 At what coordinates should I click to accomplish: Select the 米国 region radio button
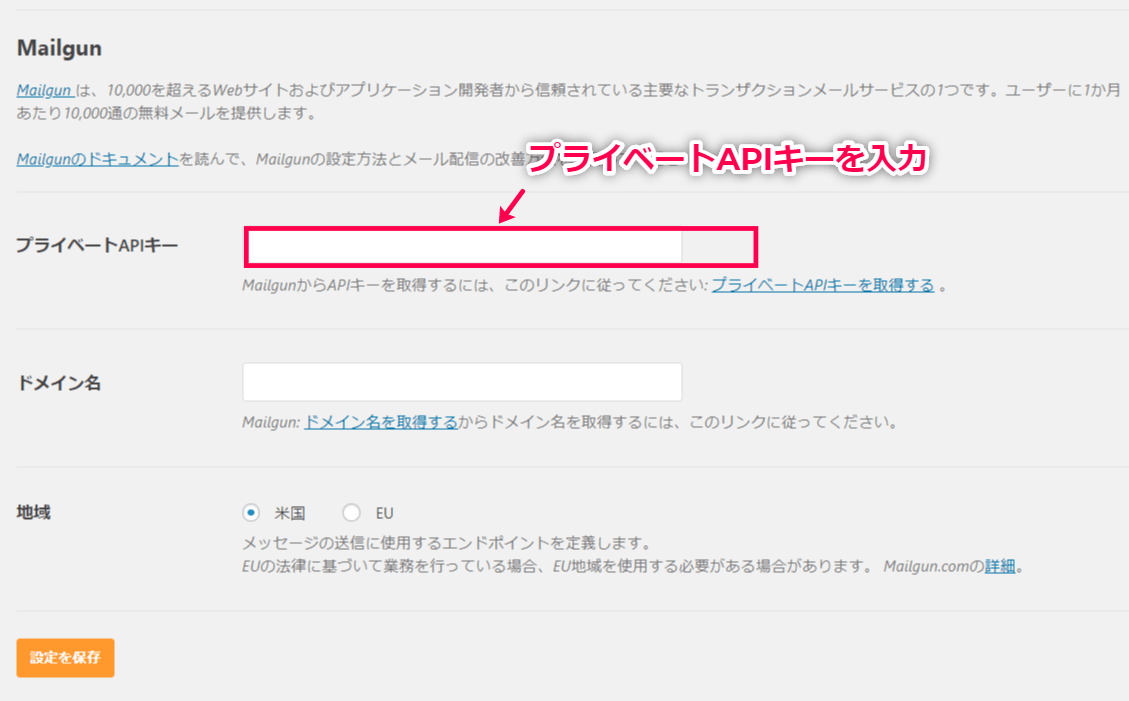coord(251,513)
